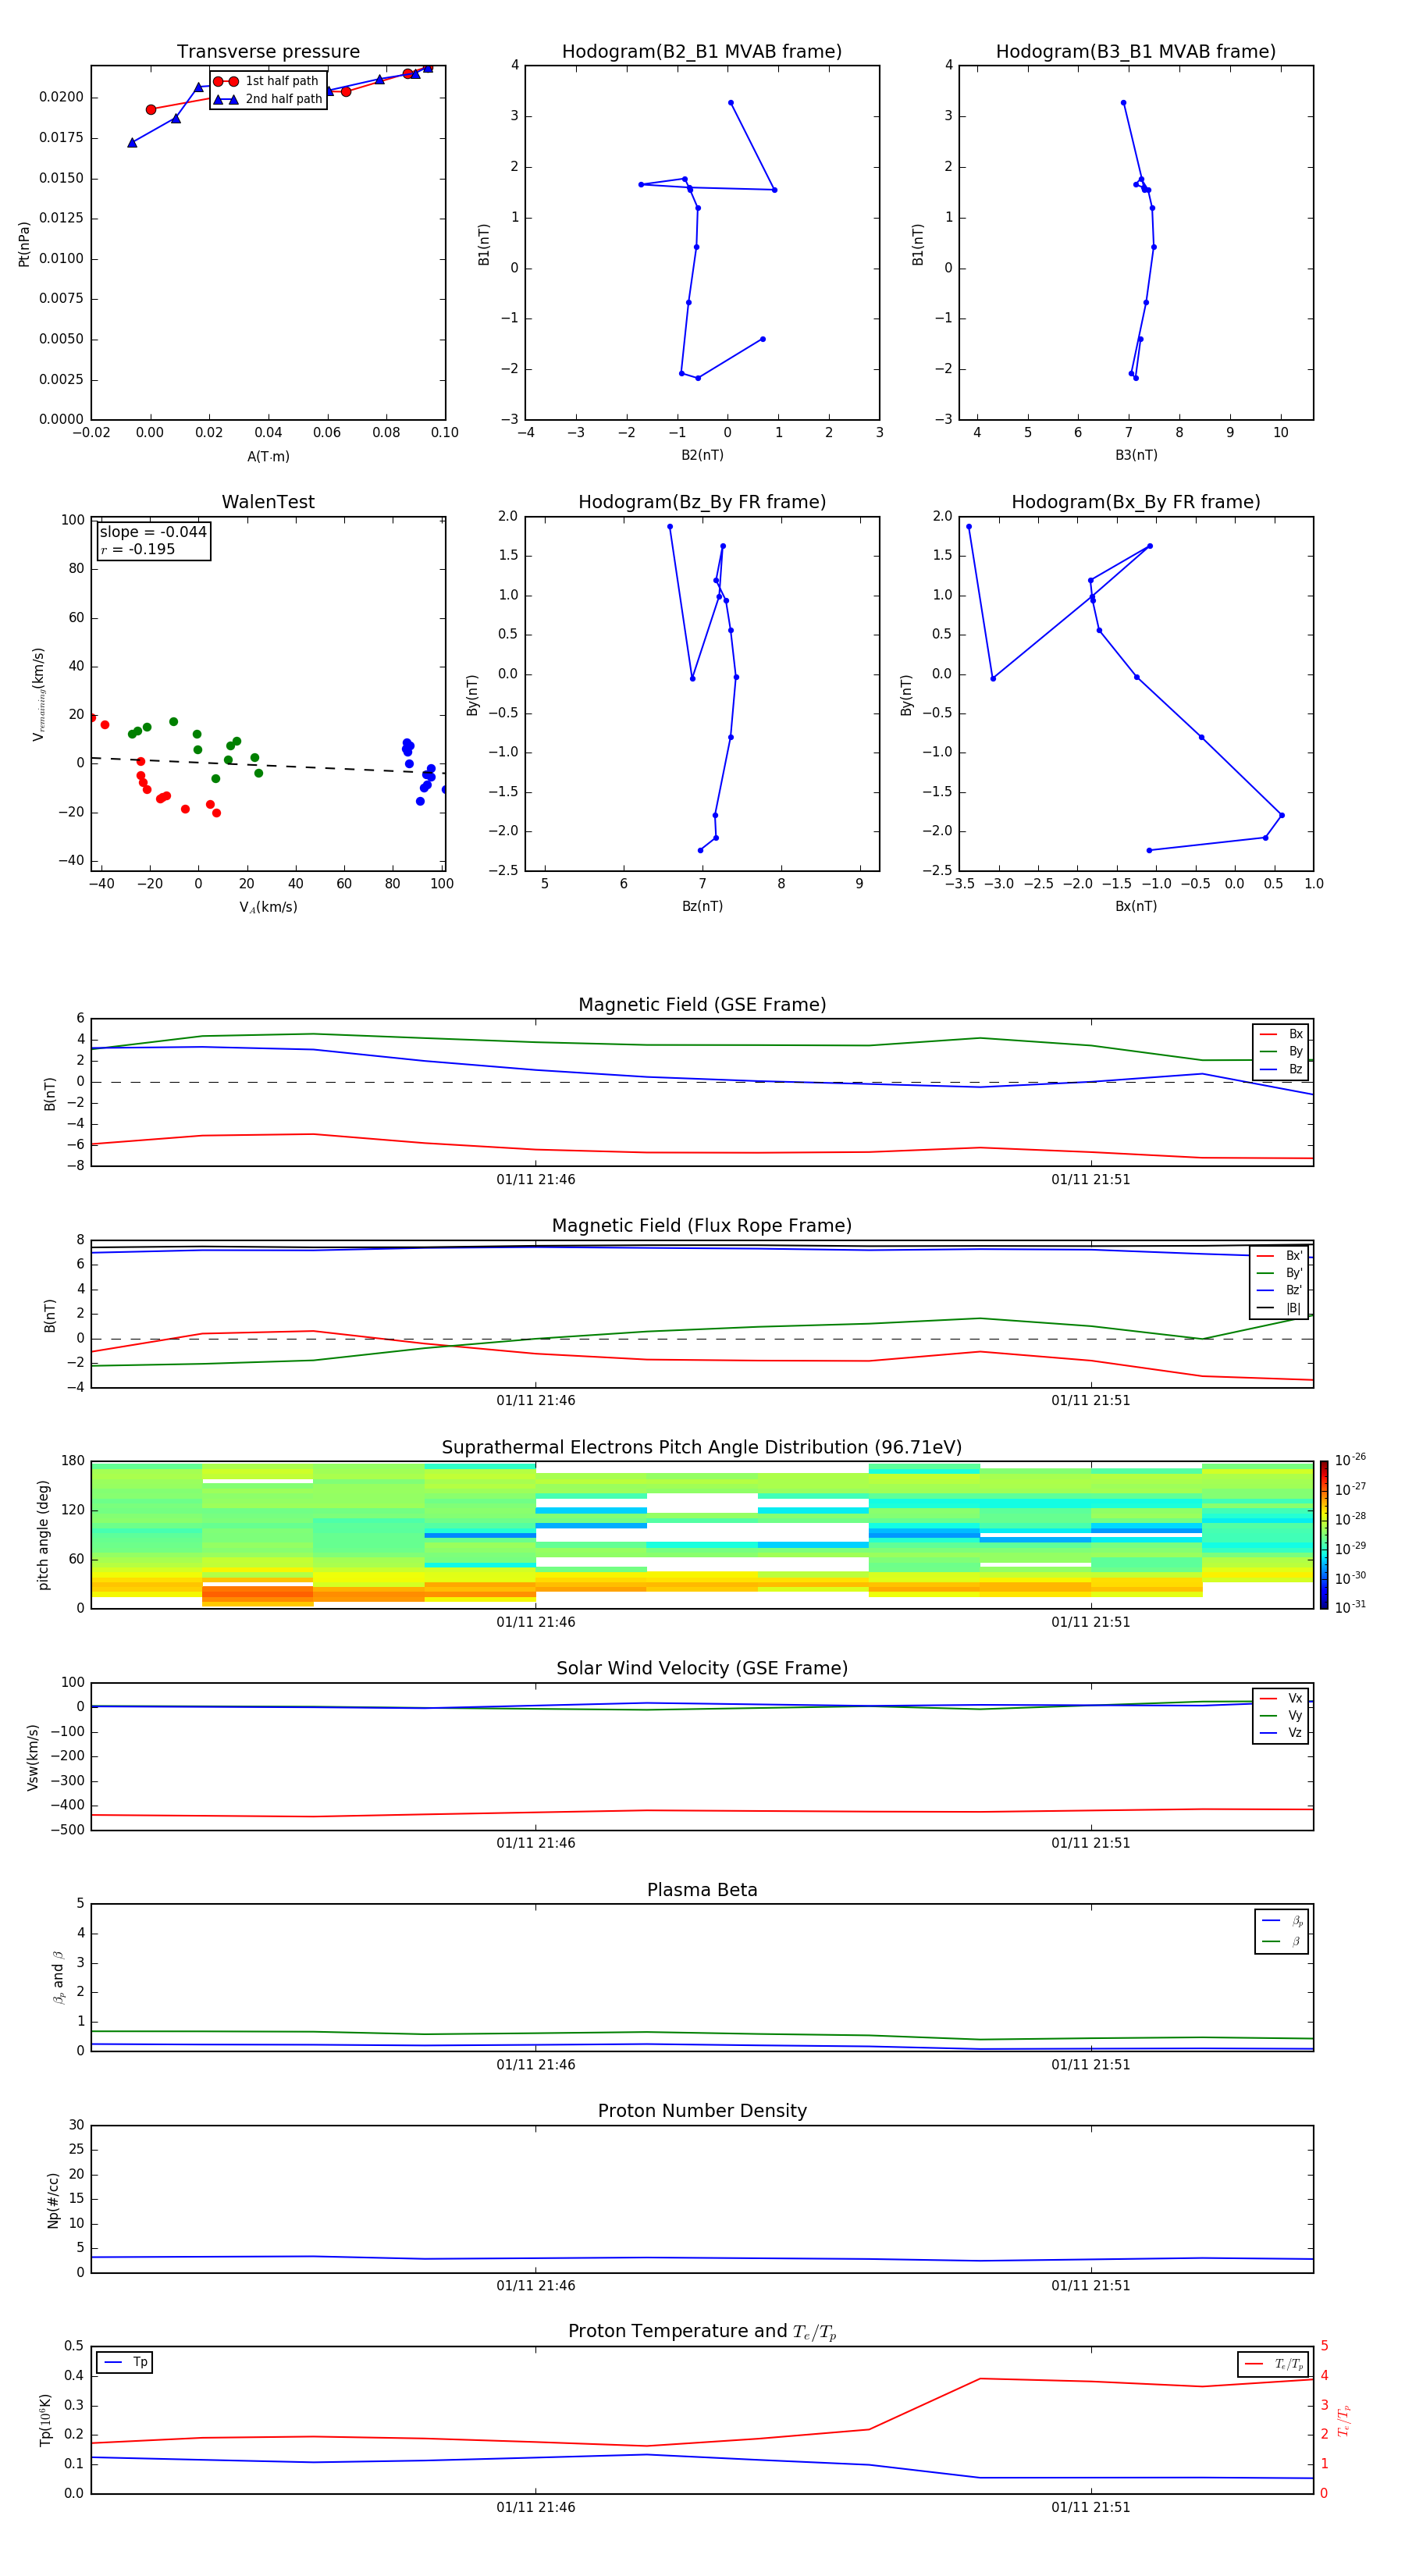Viewport: 1405px width, 2576px height.
Task: Click the 'r = -0.195' annotation
Action: 138,549
